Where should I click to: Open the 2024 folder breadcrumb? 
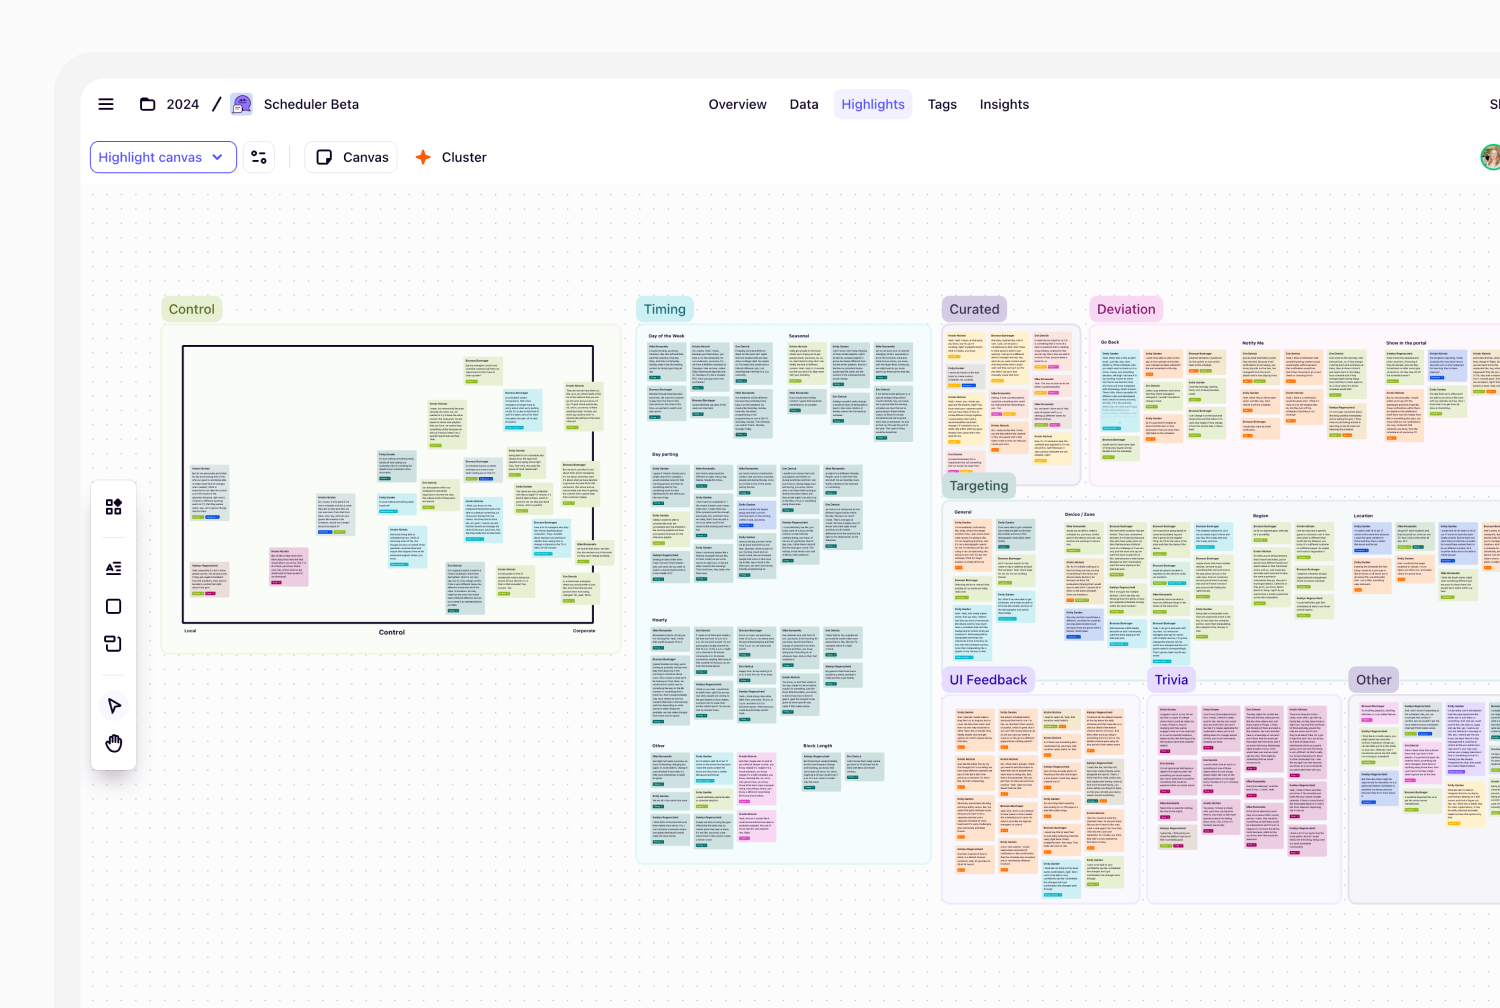[x=182, y=104]
